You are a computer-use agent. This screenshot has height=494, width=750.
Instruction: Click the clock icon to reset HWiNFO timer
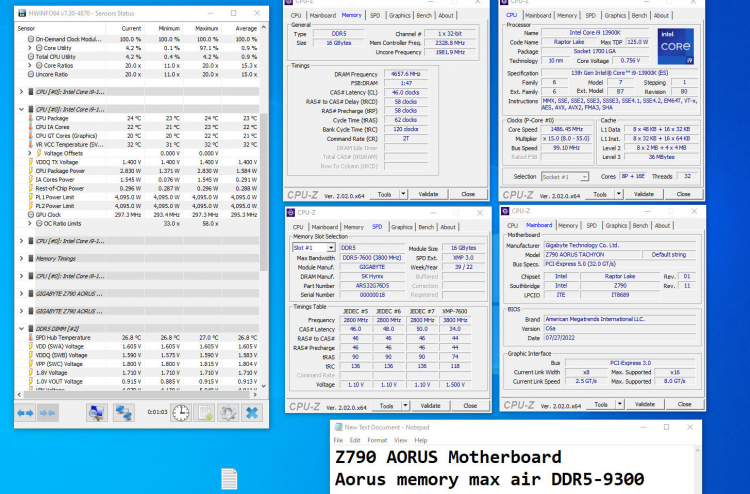click(x=180, y=412)
